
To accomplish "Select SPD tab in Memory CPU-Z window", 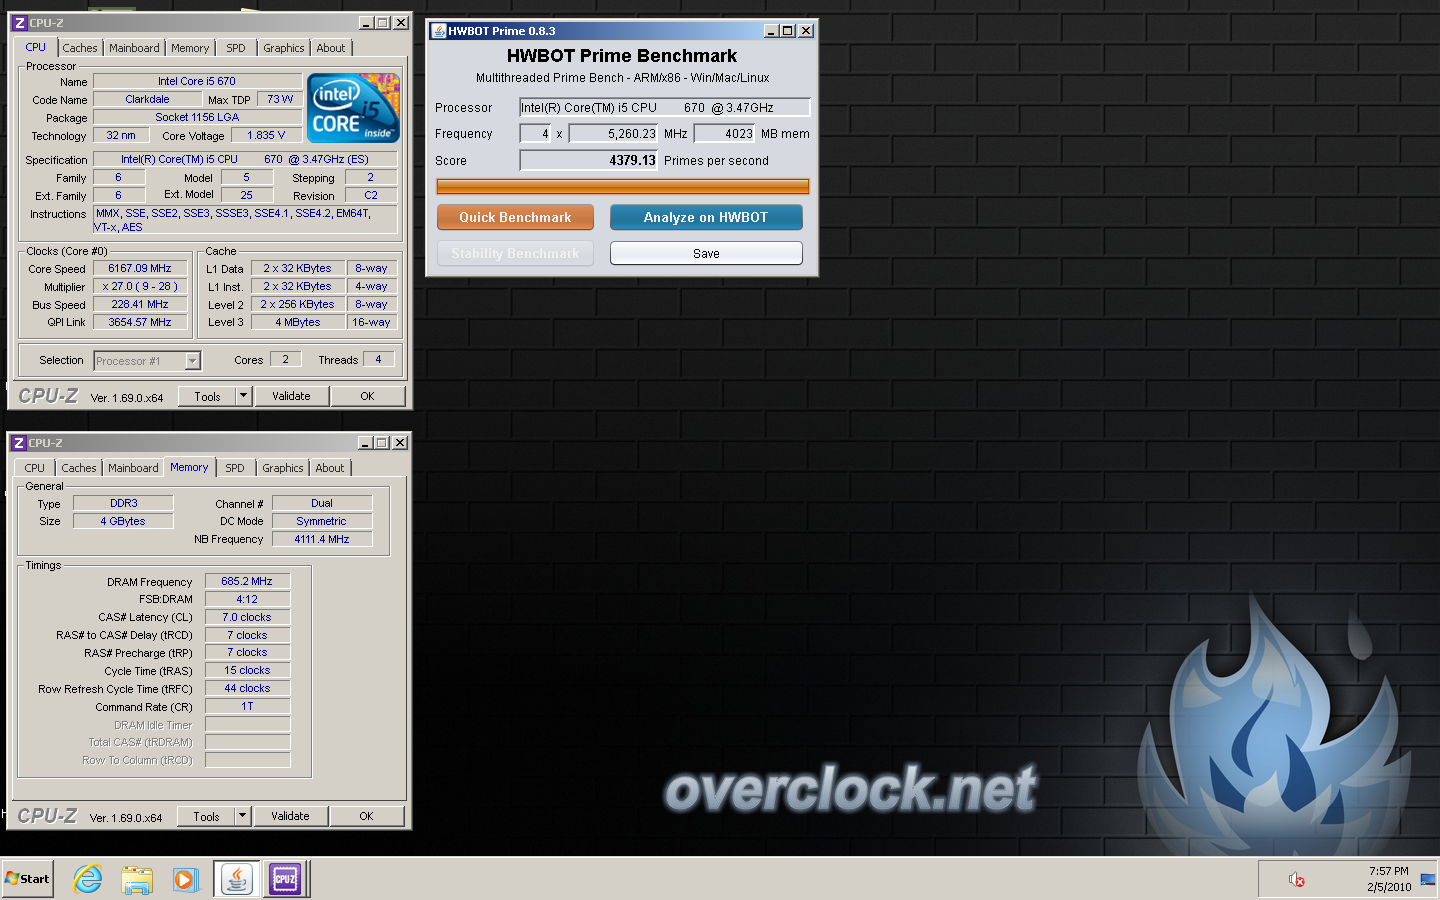I will click(235, 468).
